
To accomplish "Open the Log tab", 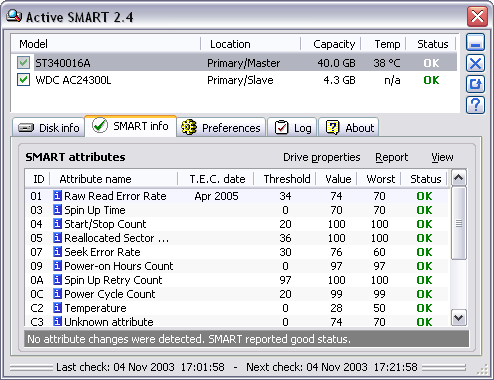I will pyautogui.click(x=292, y=127).
